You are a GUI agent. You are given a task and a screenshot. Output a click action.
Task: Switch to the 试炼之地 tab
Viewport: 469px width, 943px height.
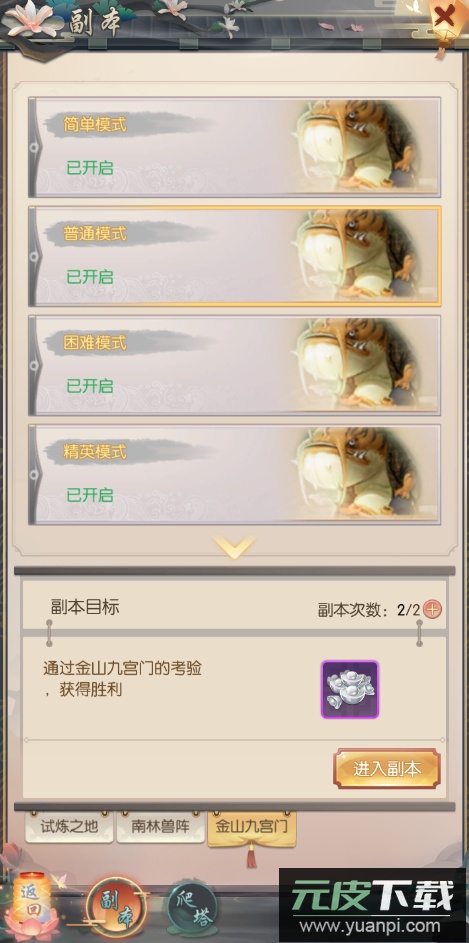click(x=69, y=826)
